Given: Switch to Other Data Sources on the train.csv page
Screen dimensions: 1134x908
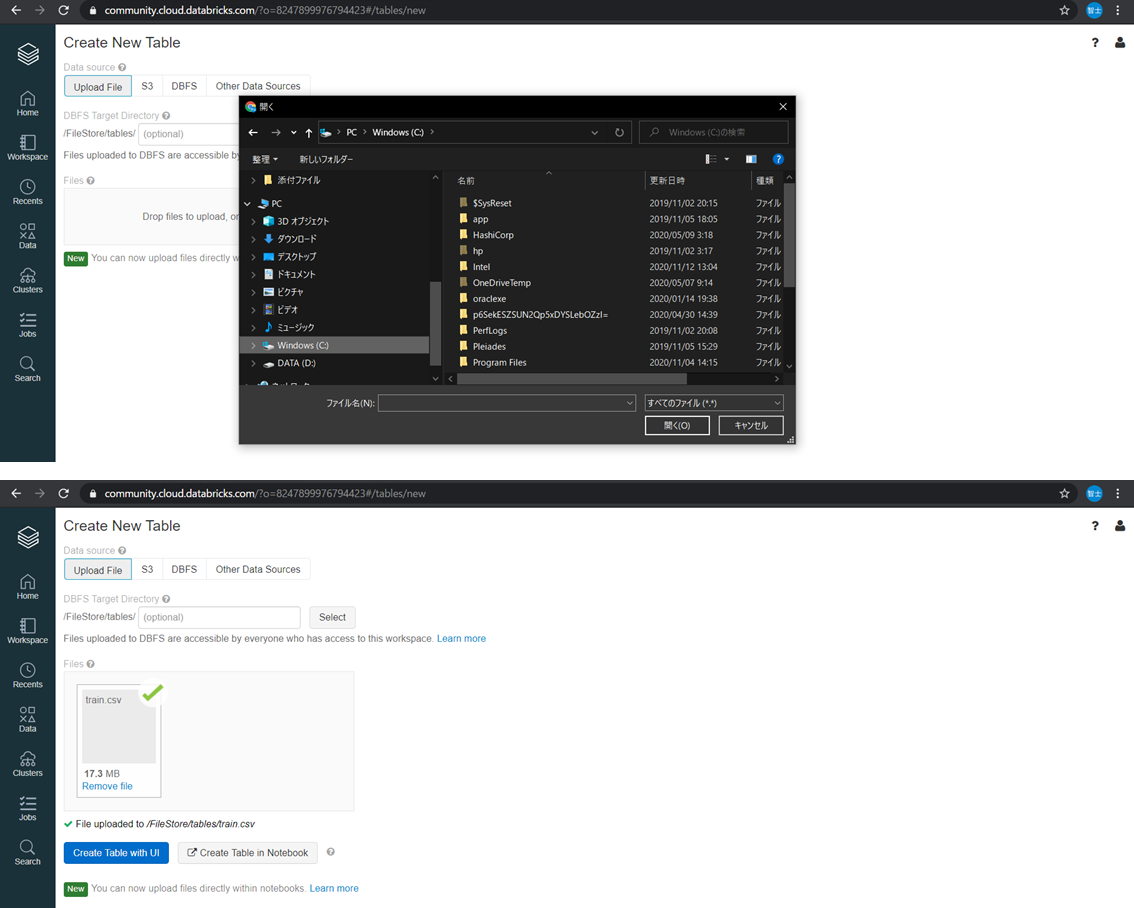Looking at the screenshot, I should 257,569.
